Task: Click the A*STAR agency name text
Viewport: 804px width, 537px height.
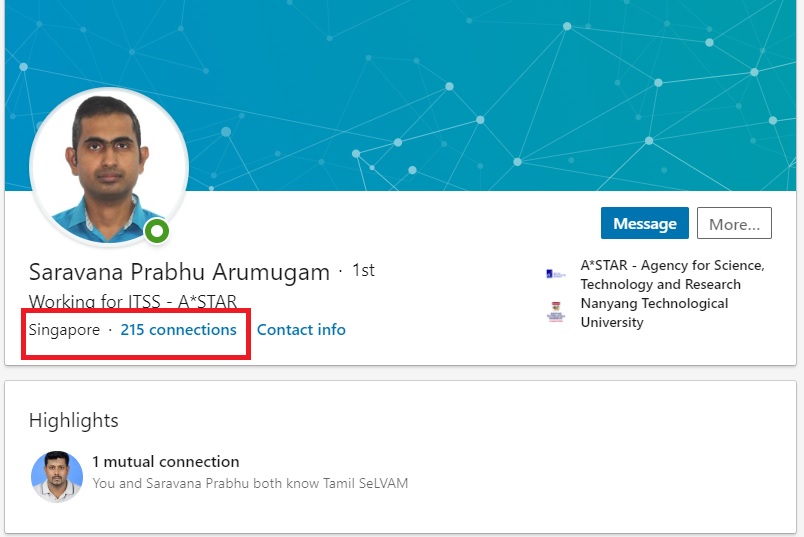Action: [672, 275]
